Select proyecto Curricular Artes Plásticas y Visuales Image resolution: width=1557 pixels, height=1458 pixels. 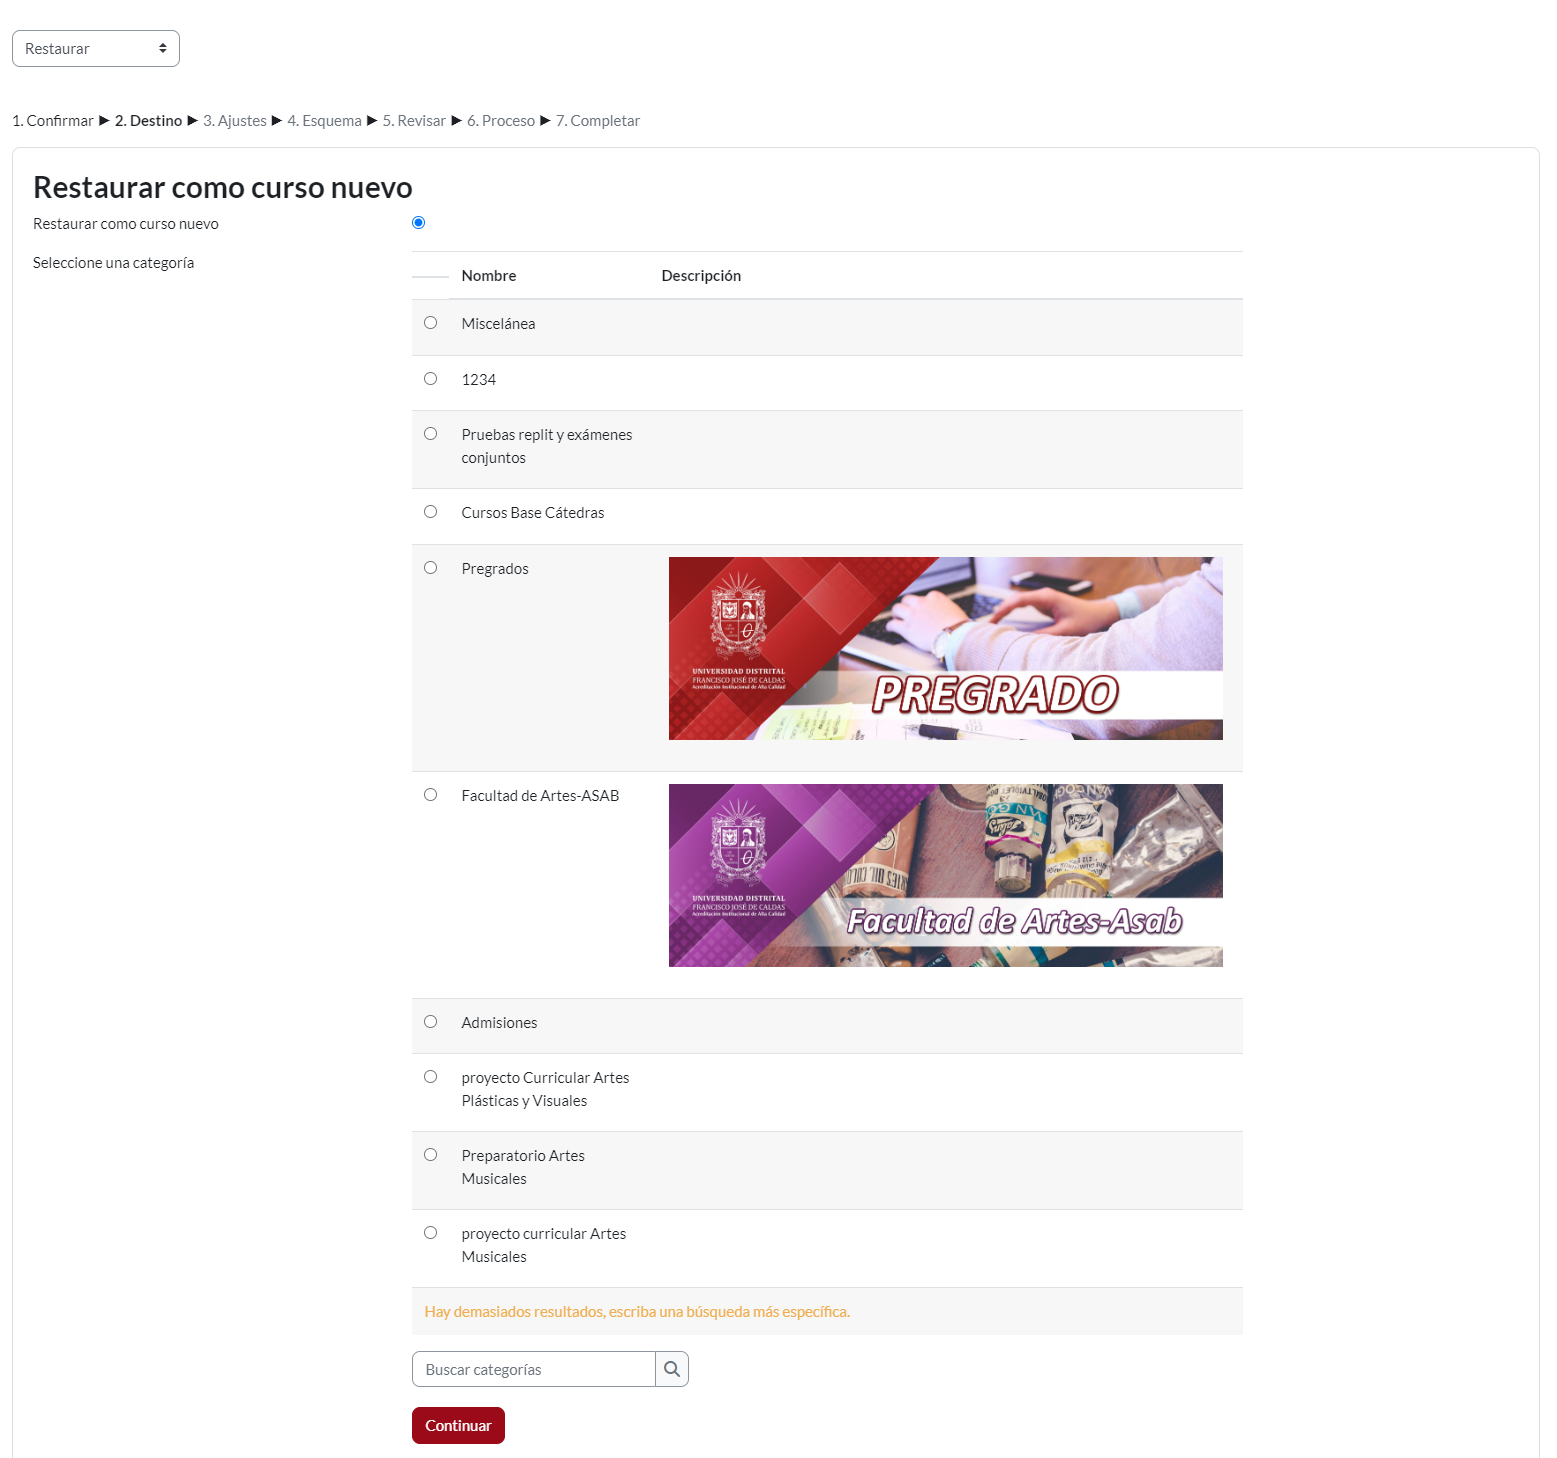[430, 1077]
